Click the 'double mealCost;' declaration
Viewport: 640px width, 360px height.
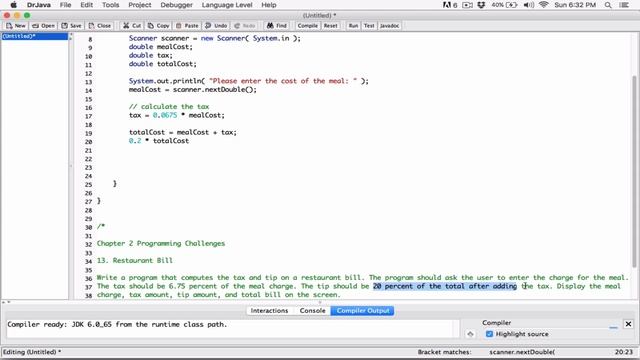(x=160, y=47)
